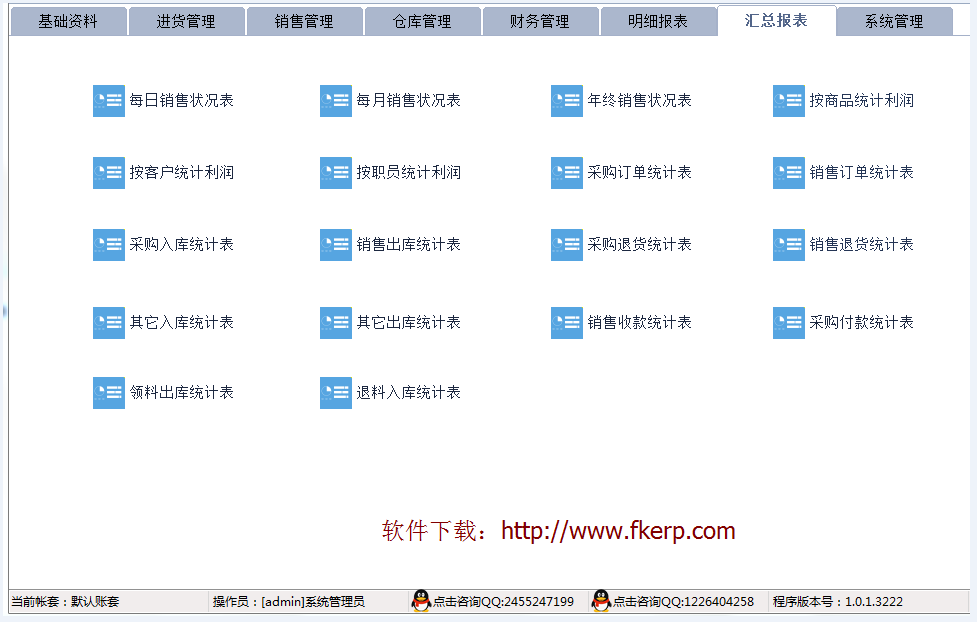Select the 销售收款统计表 icon
This screenshot has width=977, height=622.
pos(567,323)
